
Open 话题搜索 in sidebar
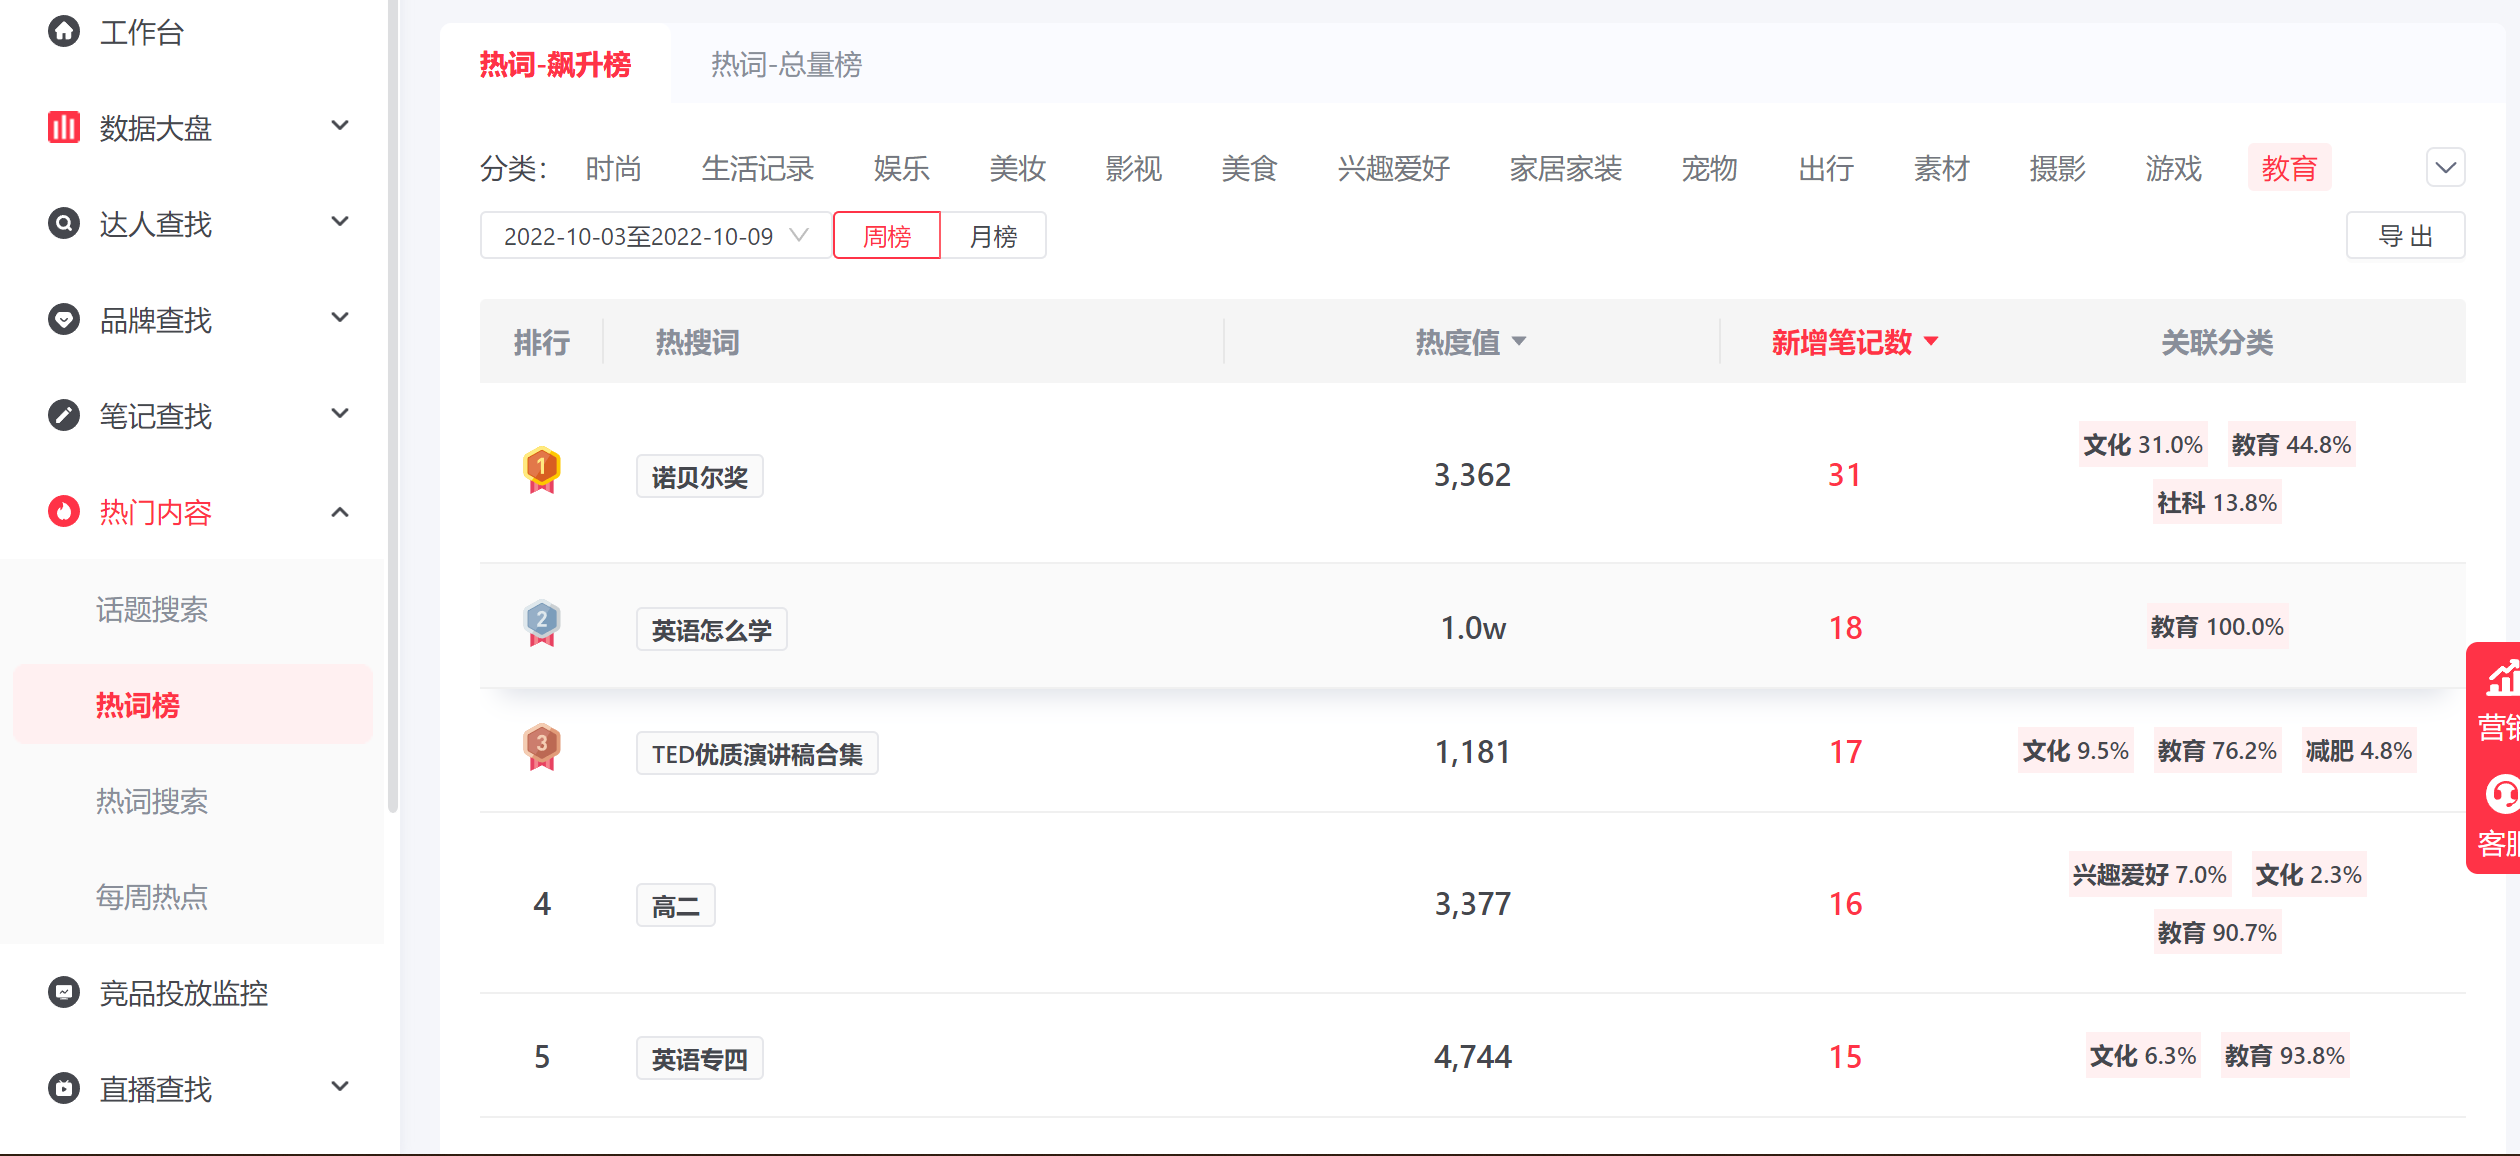pyautogui.click(x=152, y=609)
